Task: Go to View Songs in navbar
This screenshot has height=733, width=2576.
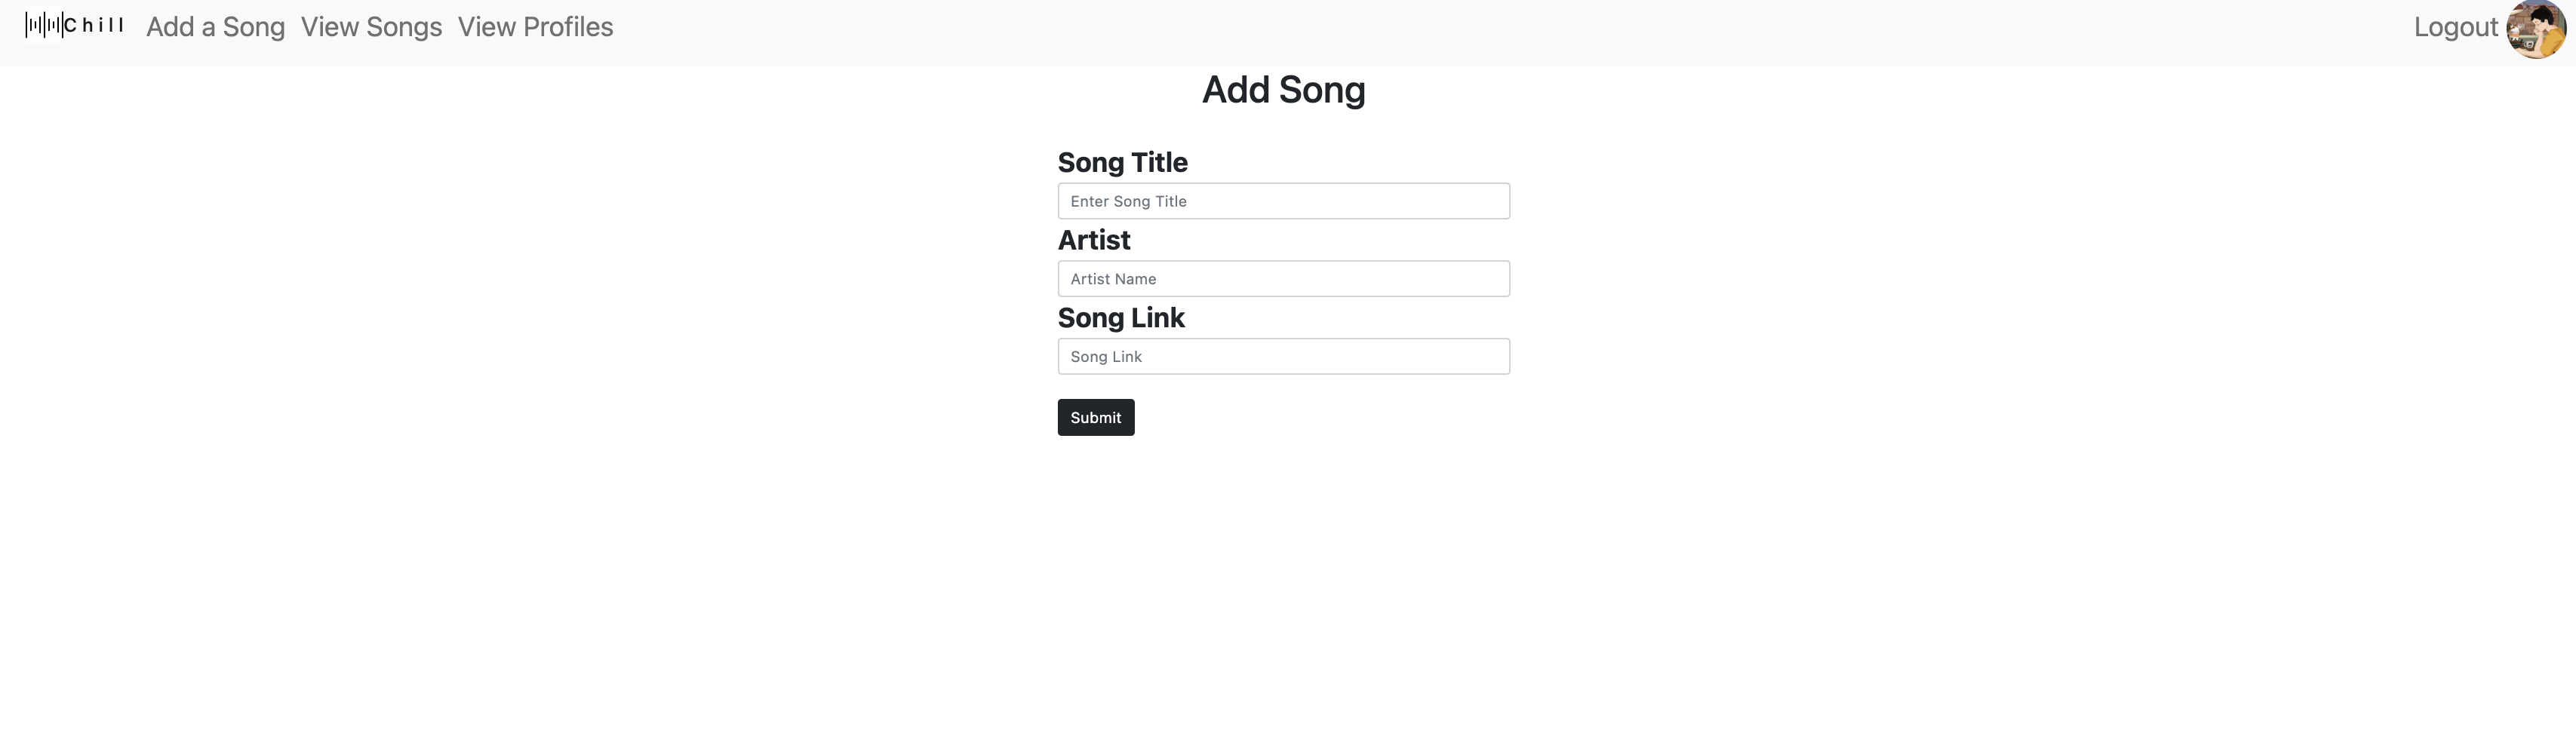Action: pyautogui.click(x=371, y=27)
